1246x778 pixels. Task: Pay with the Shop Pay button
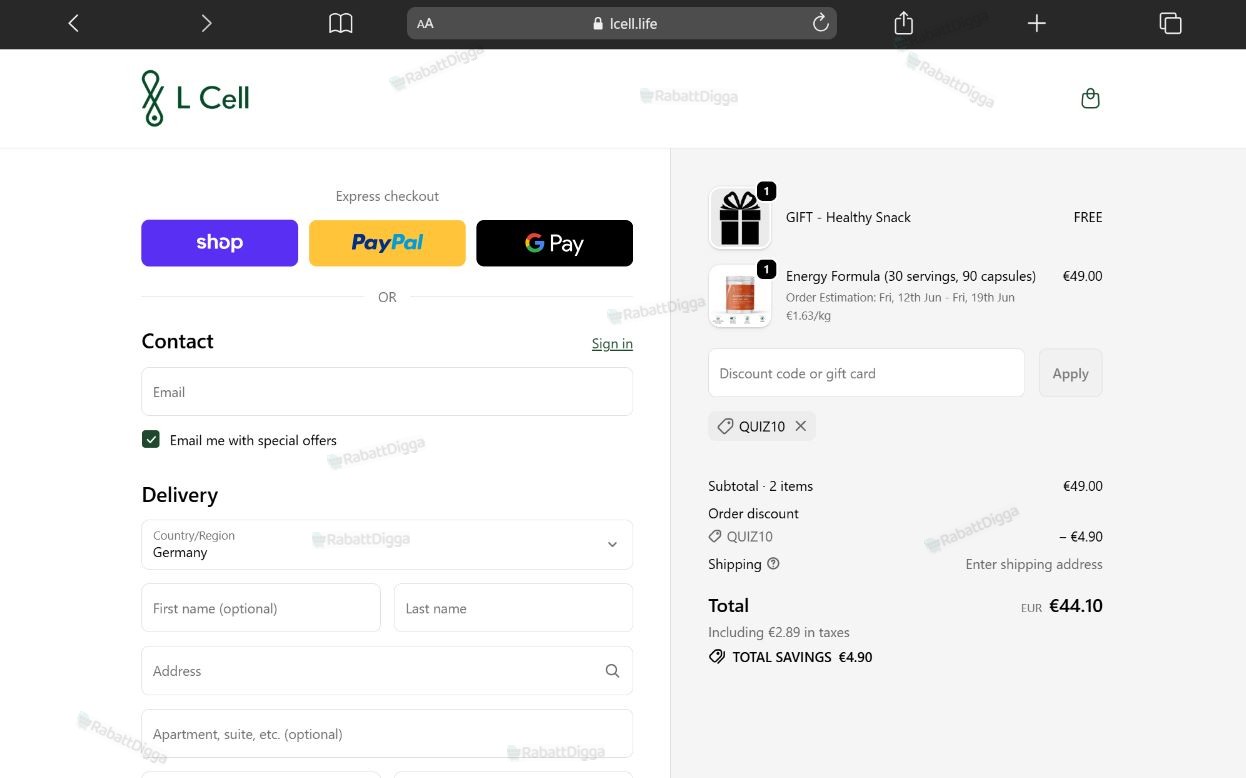click(220, 243)
